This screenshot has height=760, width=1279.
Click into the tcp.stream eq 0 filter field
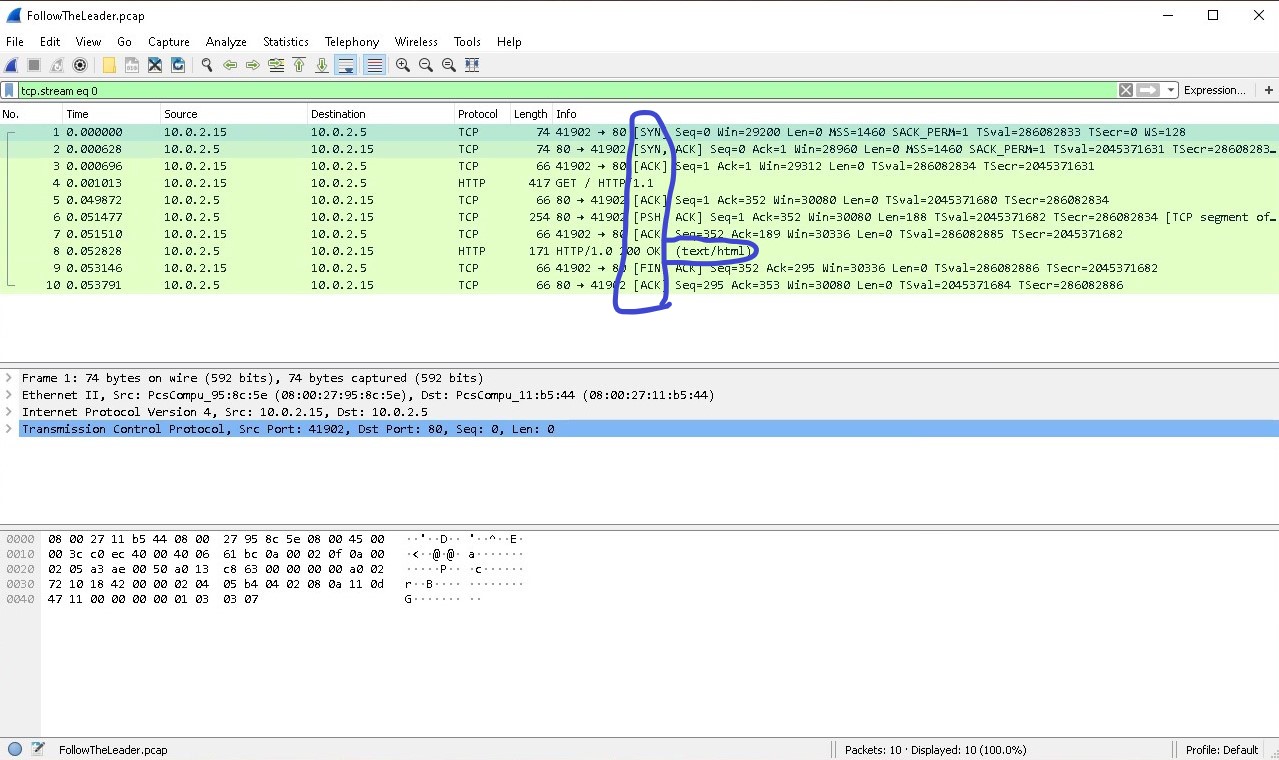(565, 90)
